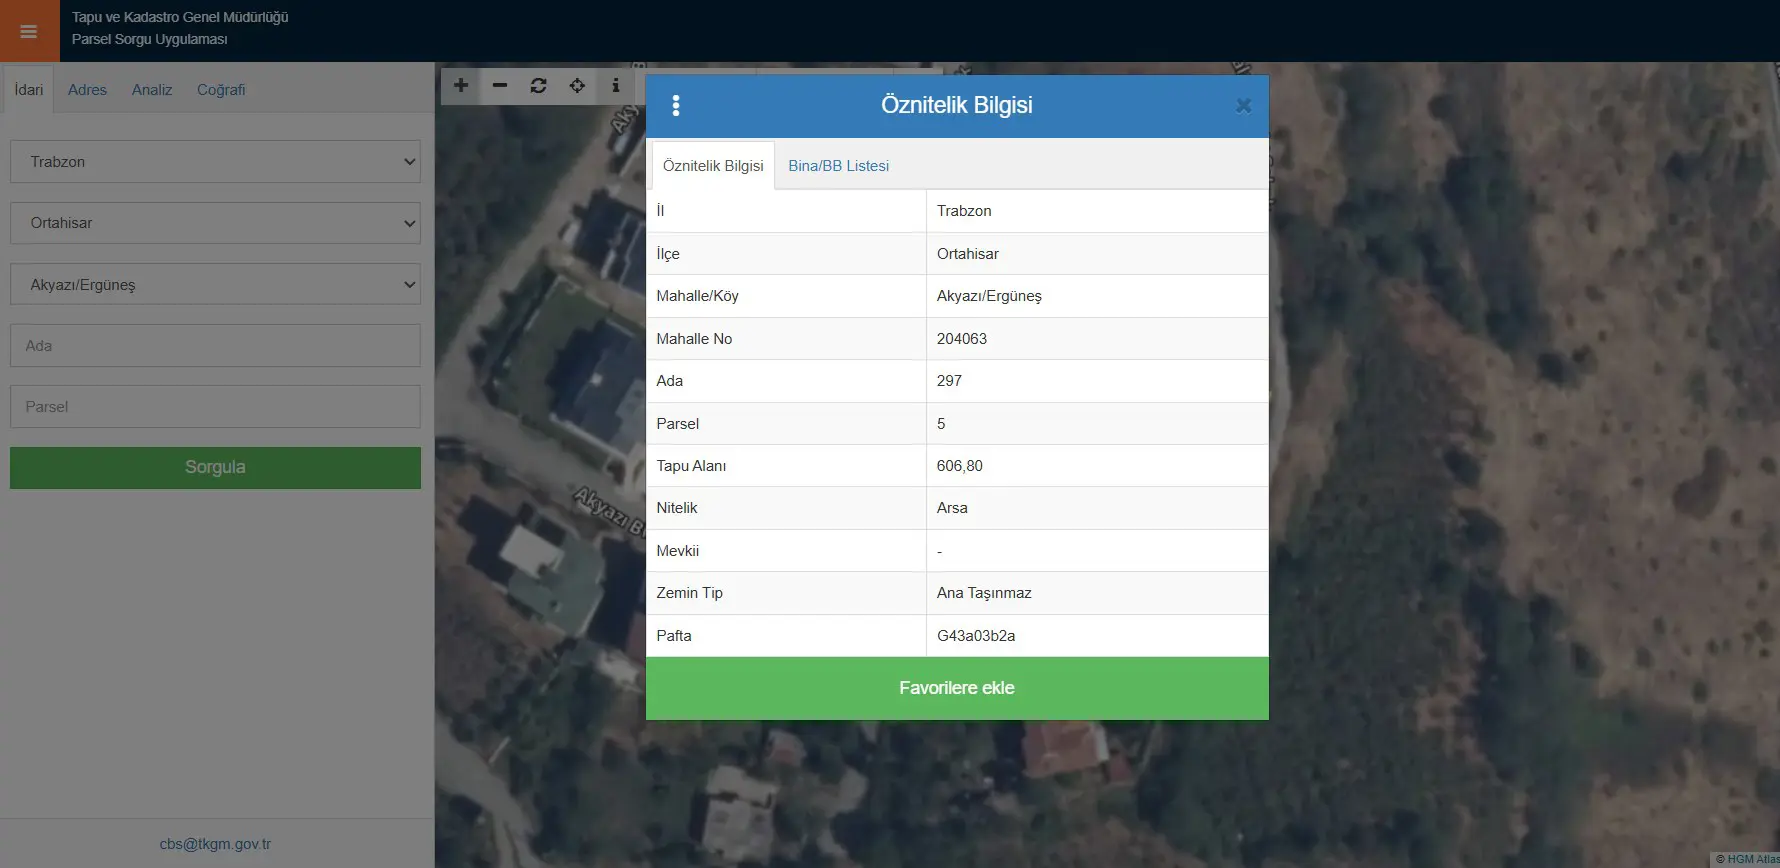This screenshot has width=1780, height=868.
Task: Select the Öznitelik Bilgisi tab
Action: click(713, 166)
